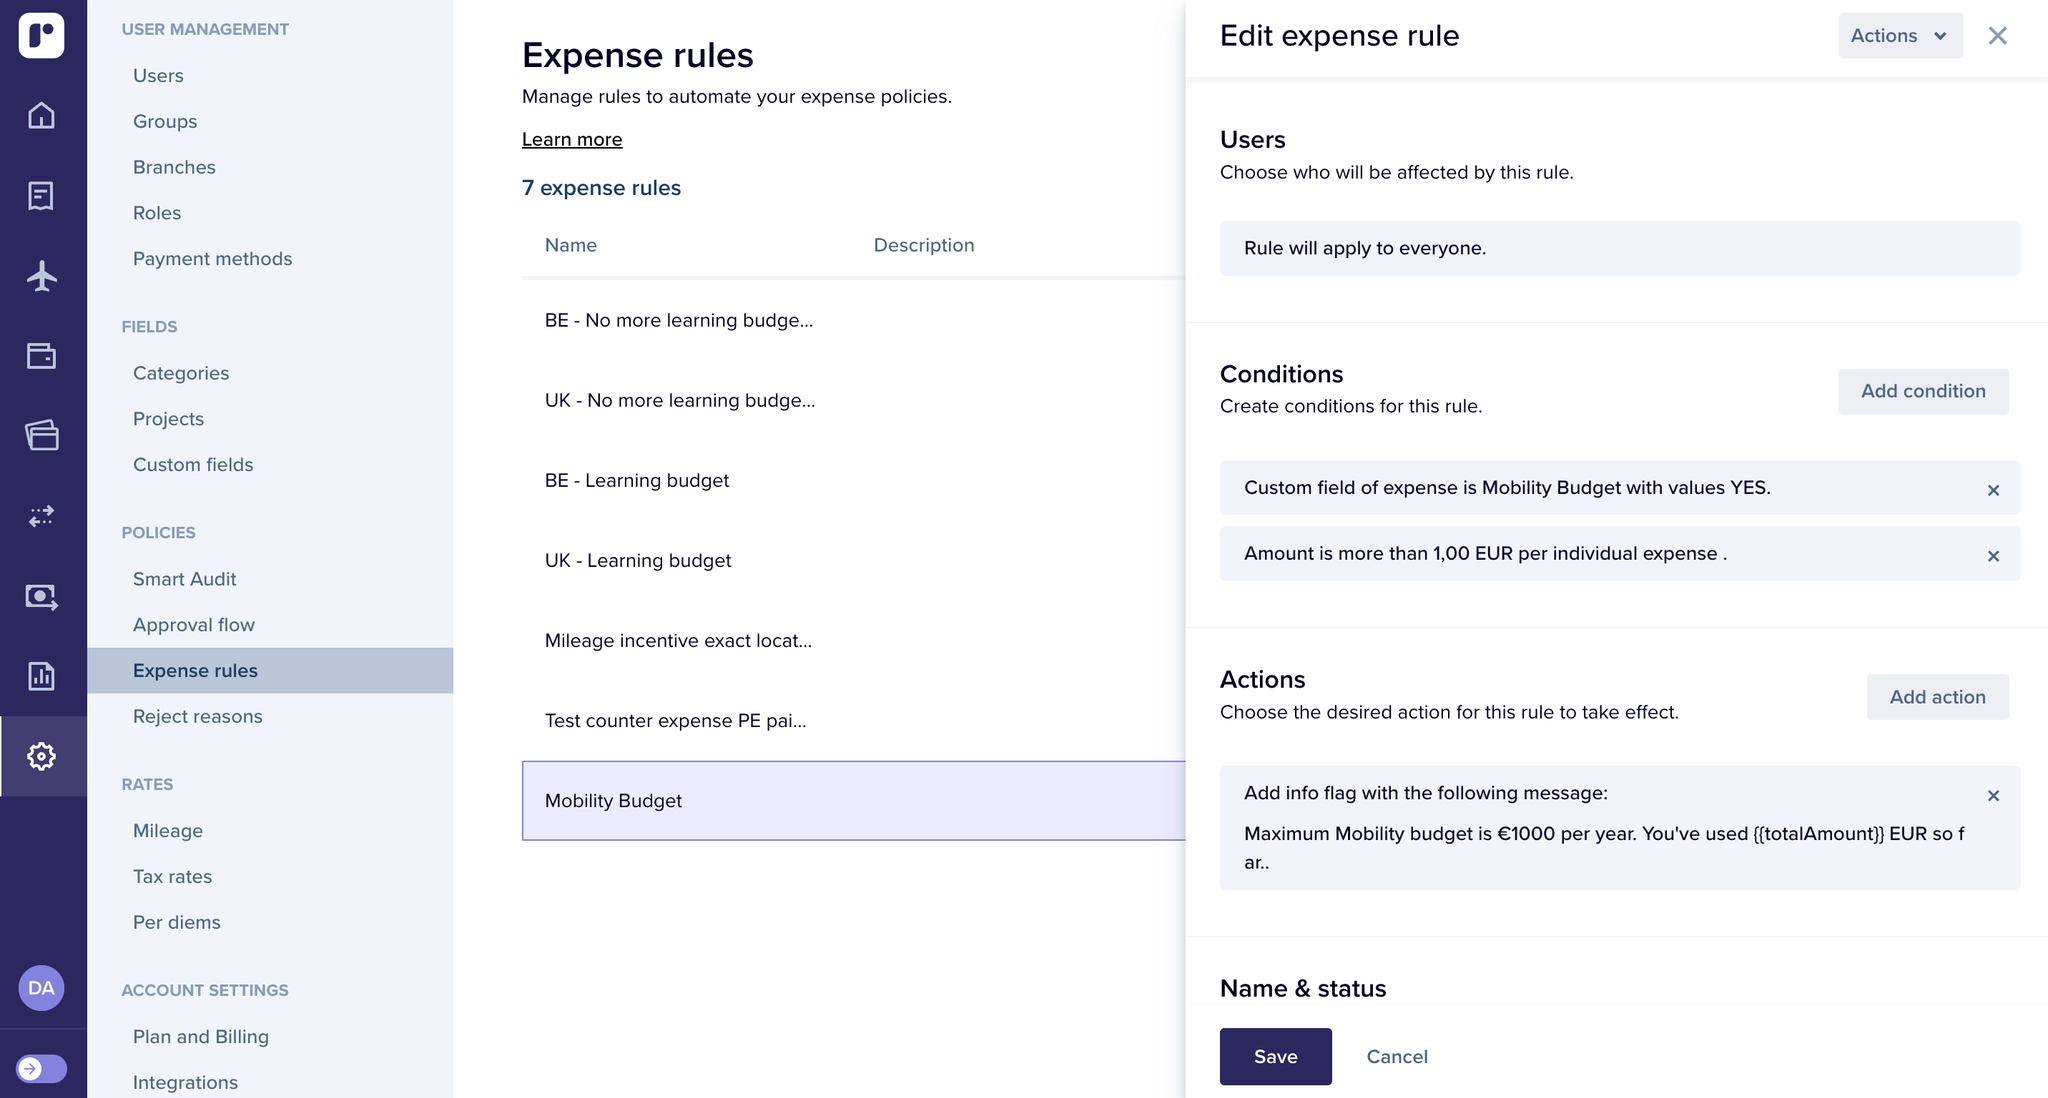Click the Add condition button
Image resolution: width=2048 pixels, height=1098 pixels.
click(x=1922, y=391)
